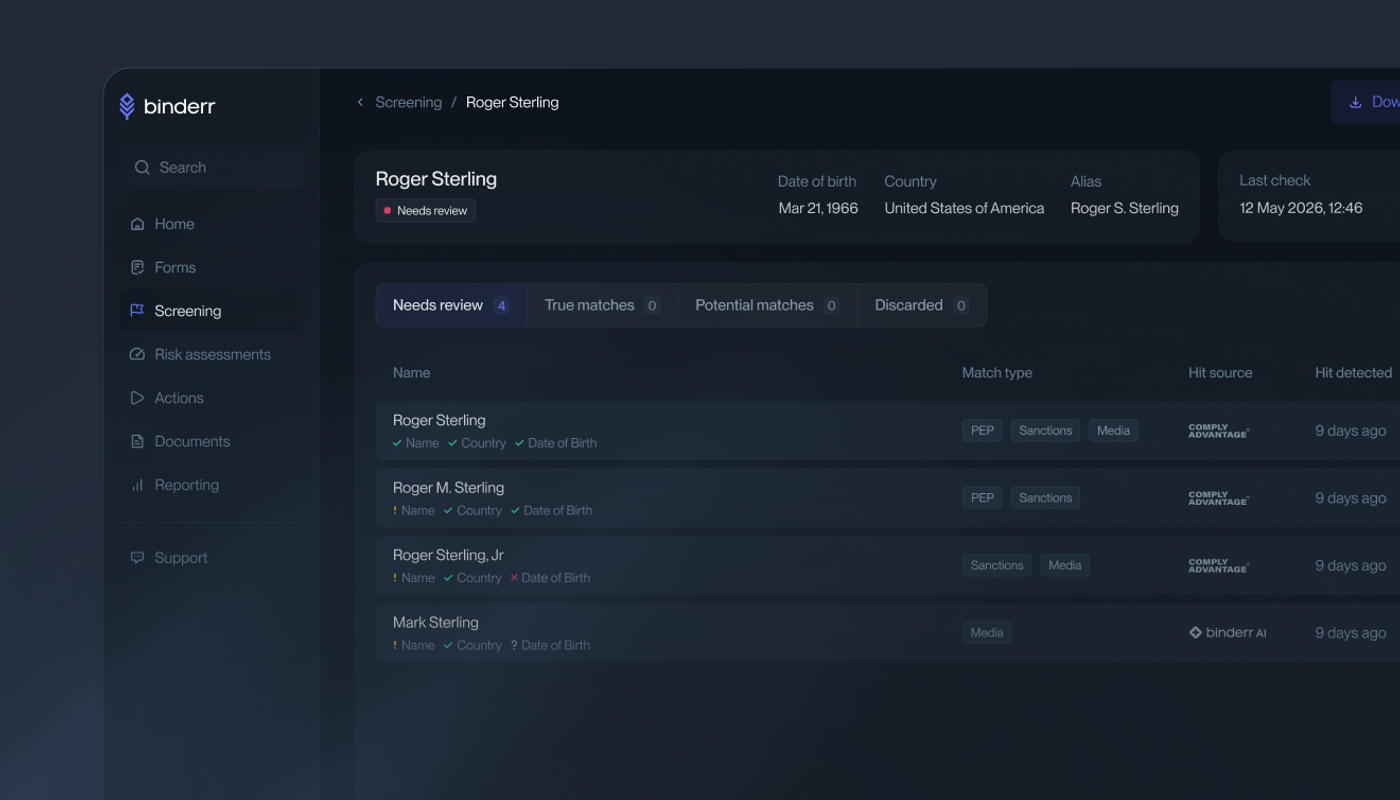The width and height of the screenshot is (1400, 800).
Task: Switch to the True matches tab
Action: [602, 305]
